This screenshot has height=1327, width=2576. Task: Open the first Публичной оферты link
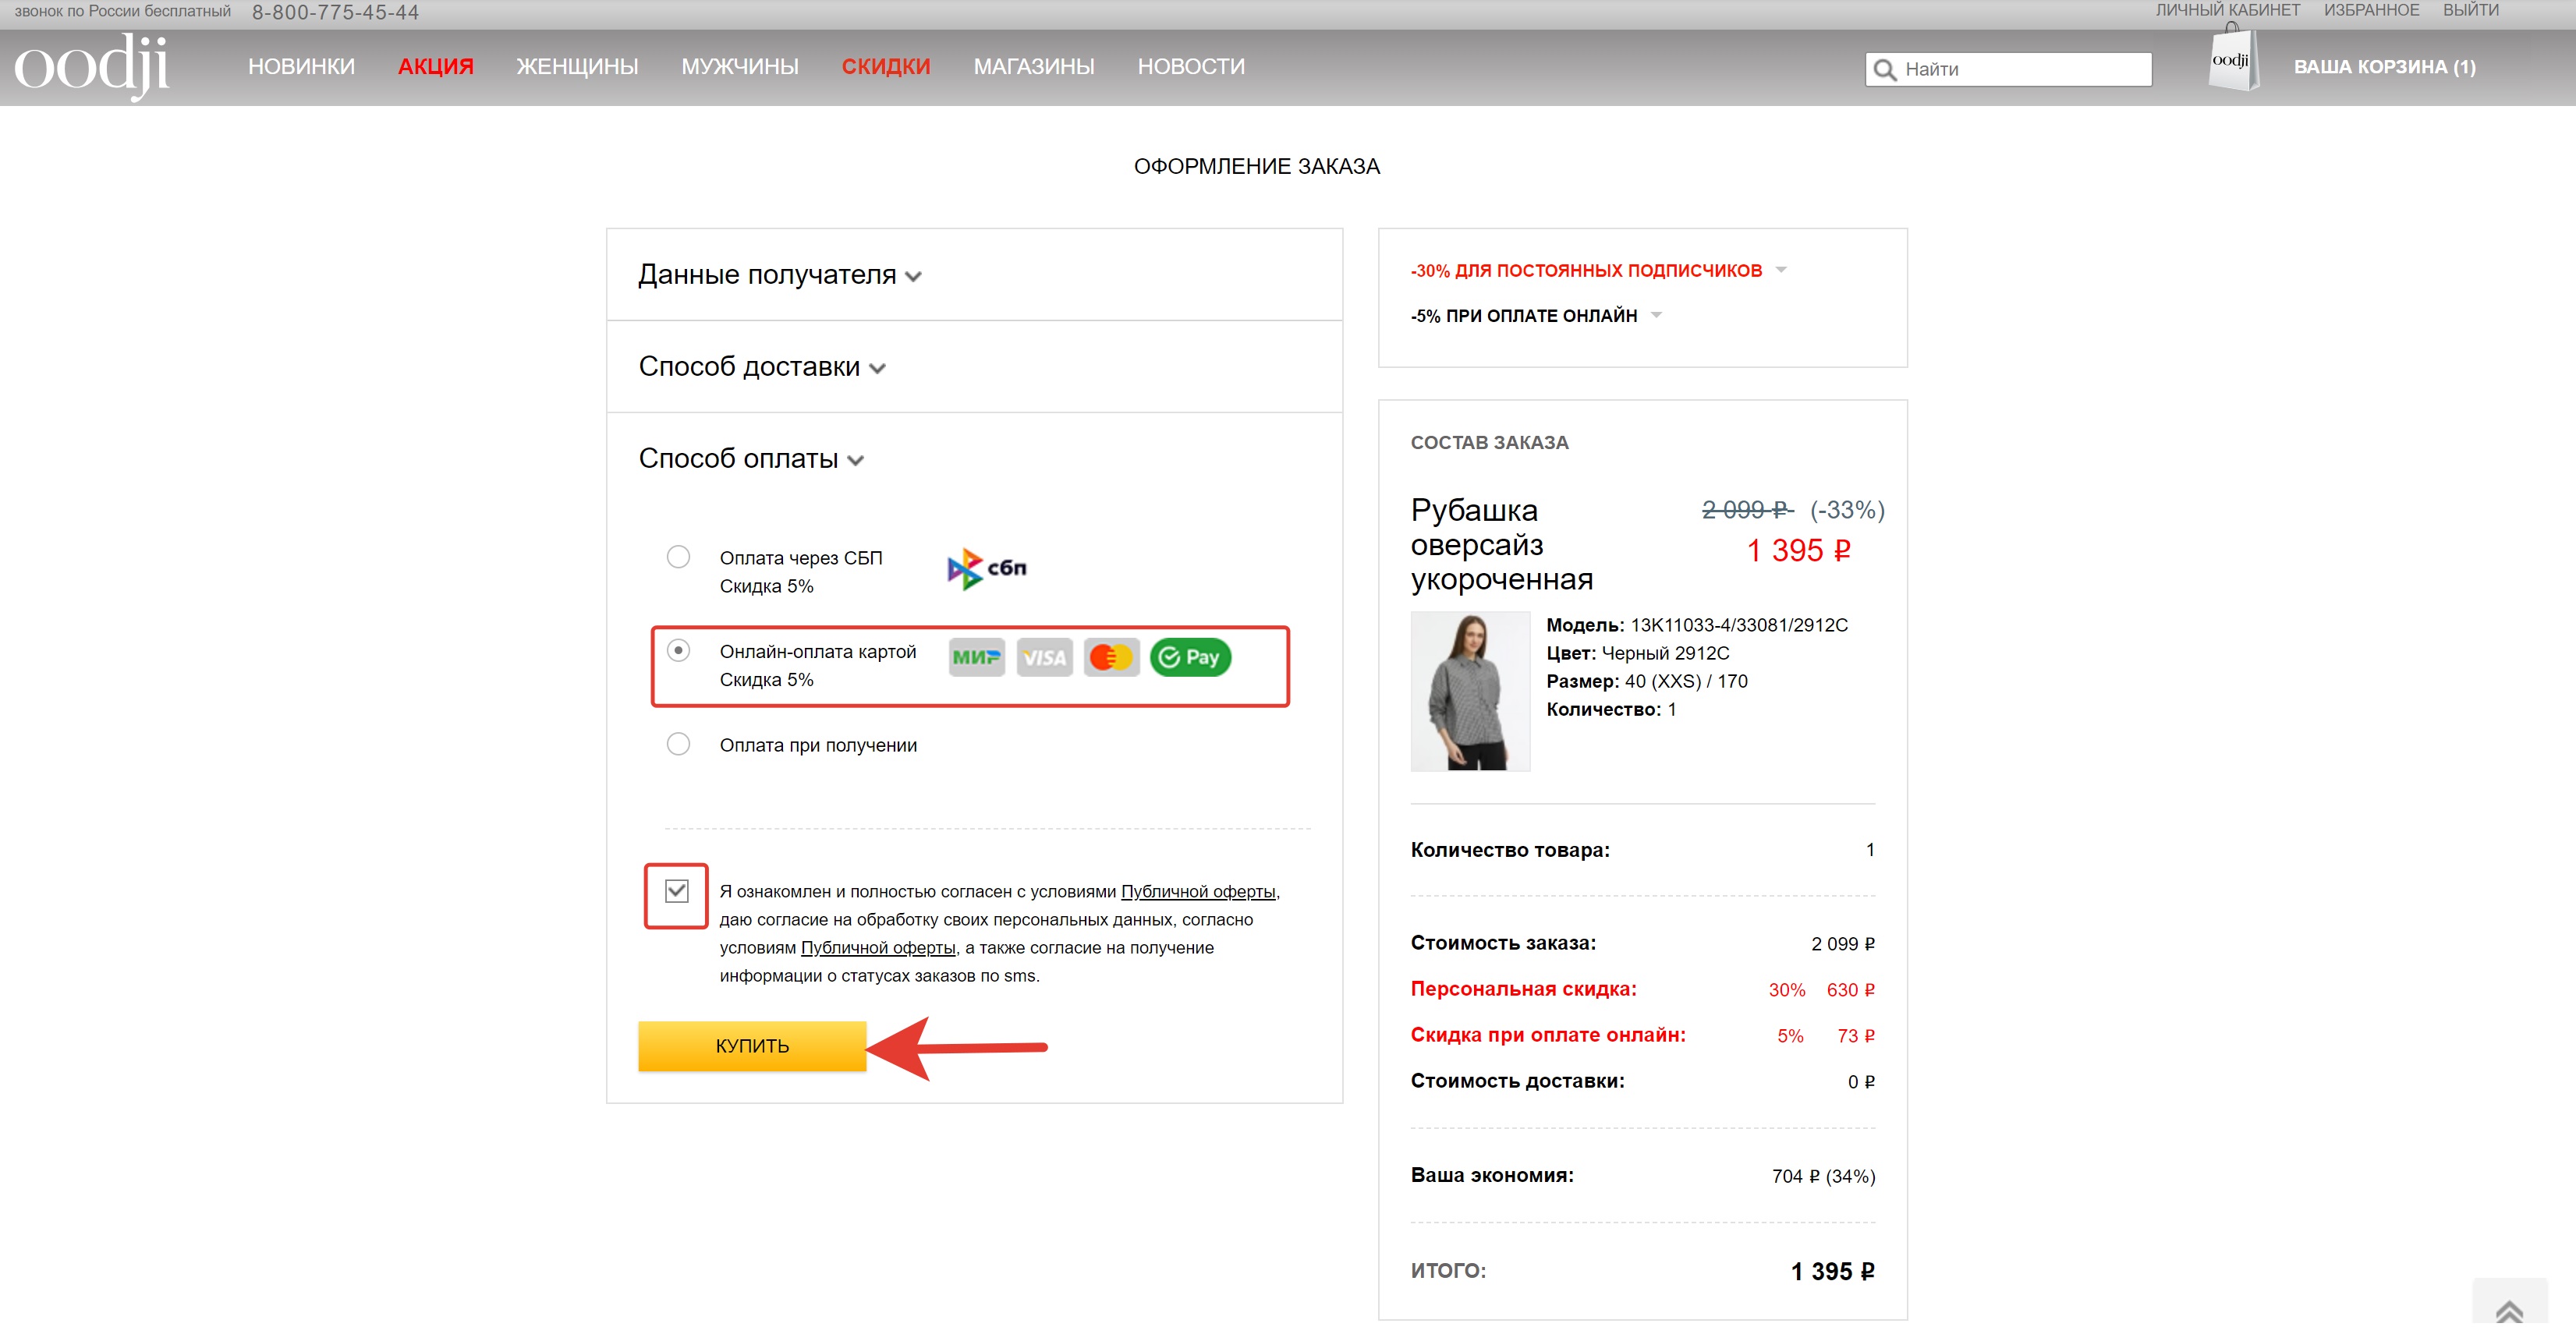pyautogui.click(x=1197, y=891)
